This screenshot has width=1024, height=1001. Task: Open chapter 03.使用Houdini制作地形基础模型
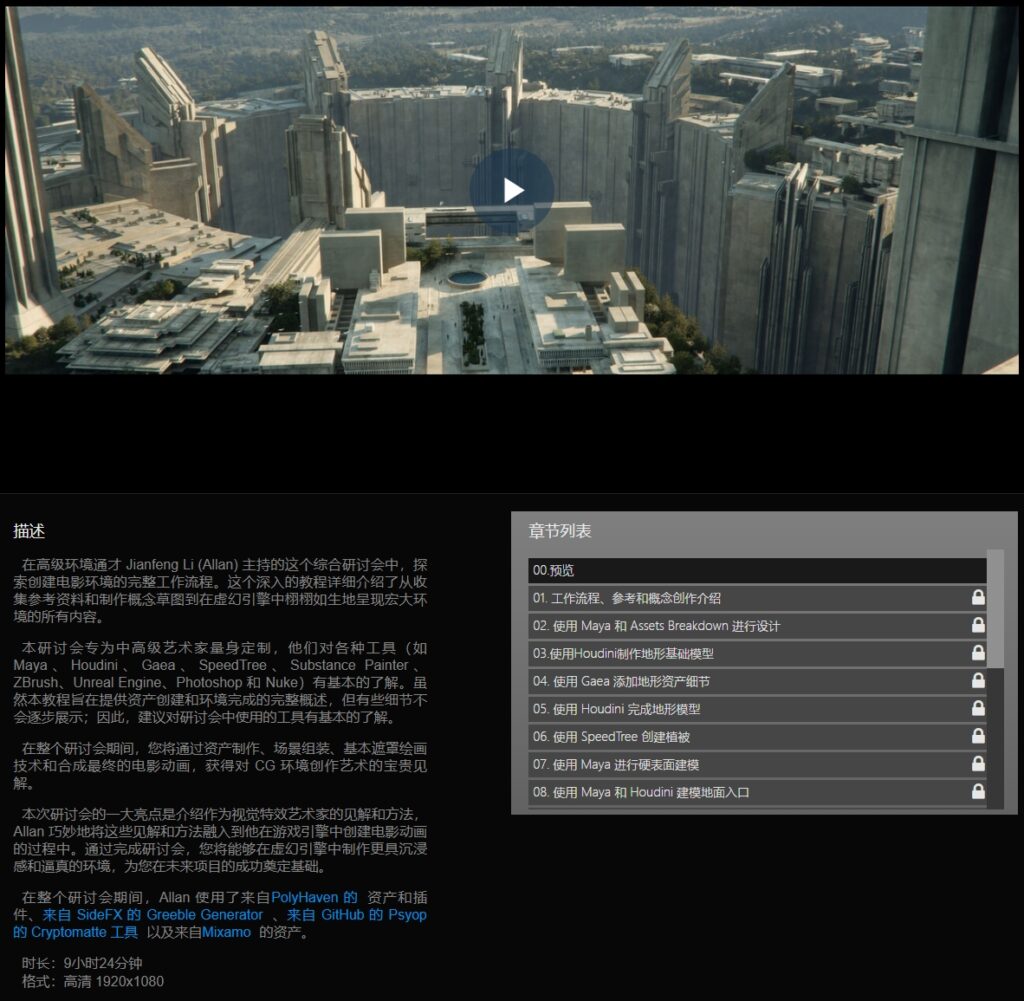coord(757,654)
